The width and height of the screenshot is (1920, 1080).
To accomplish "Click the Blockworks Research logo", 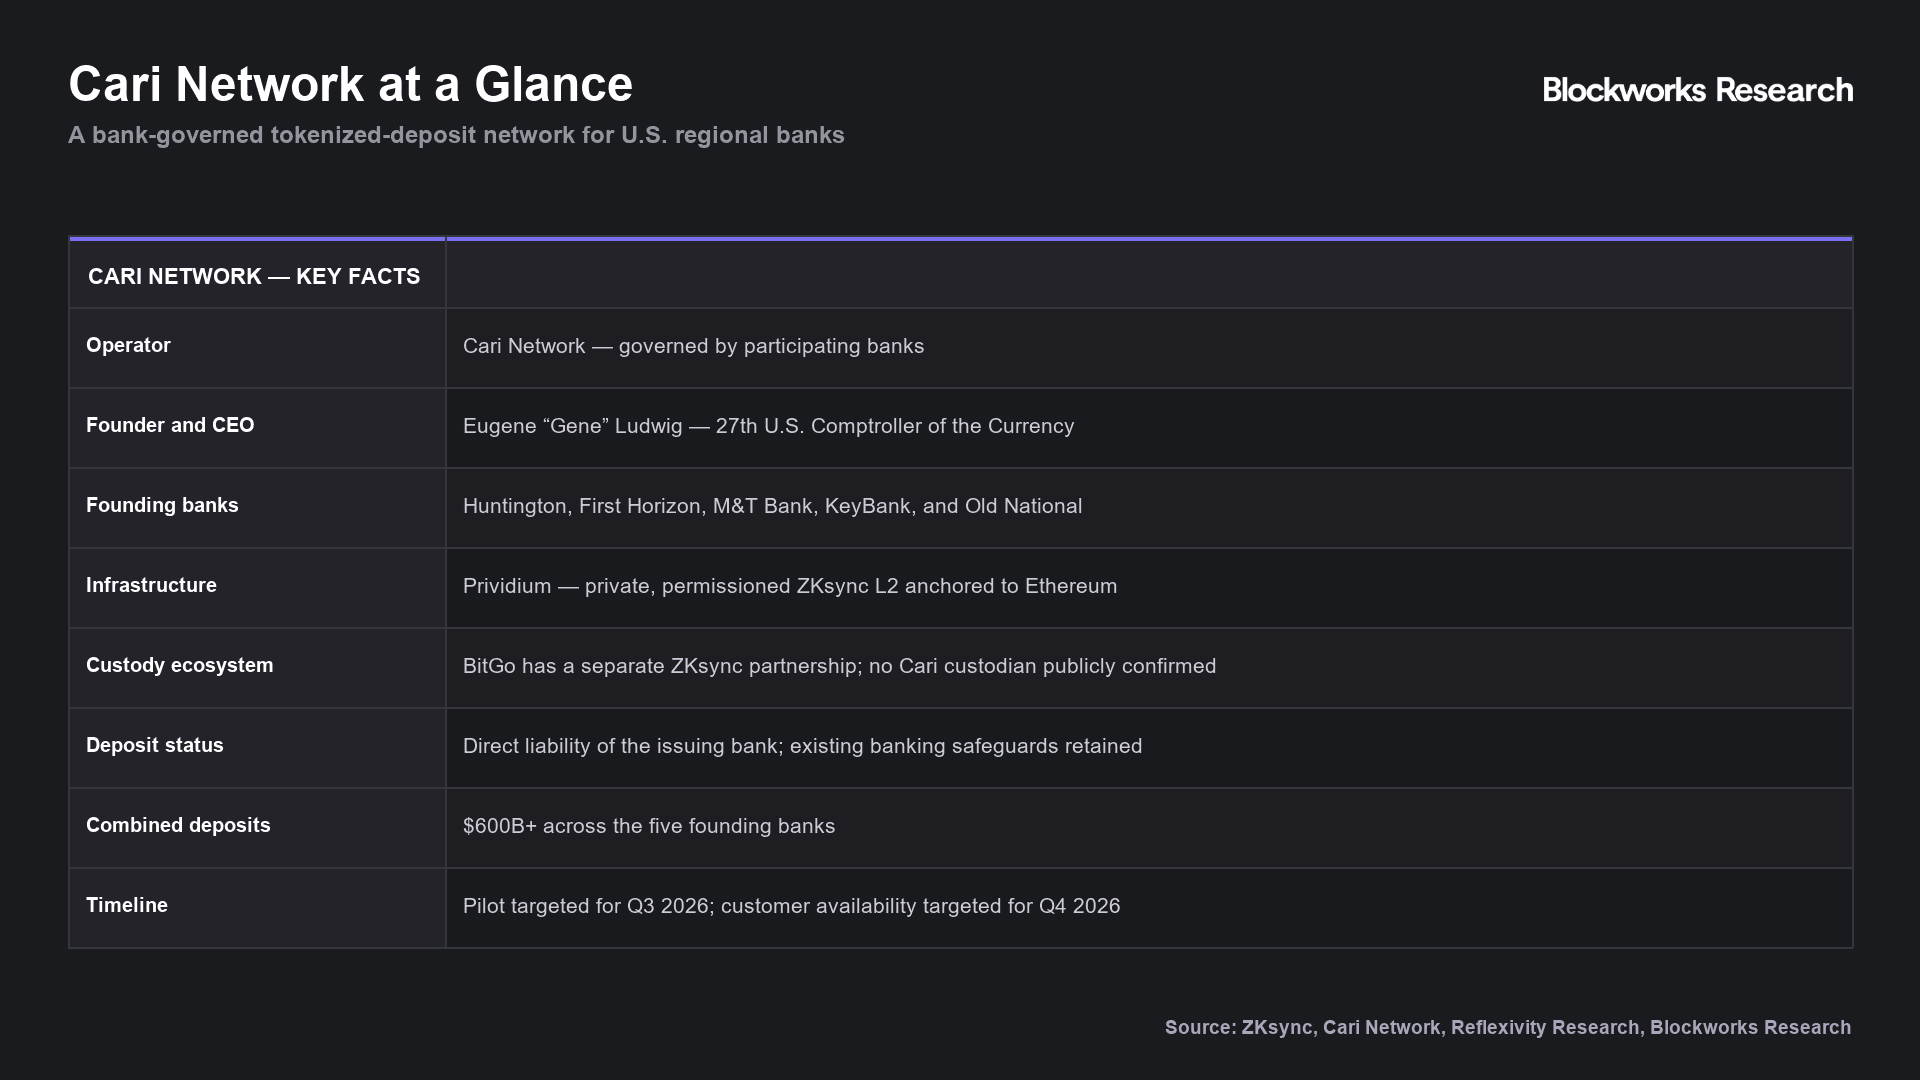I will click(x=1697, y=90).
